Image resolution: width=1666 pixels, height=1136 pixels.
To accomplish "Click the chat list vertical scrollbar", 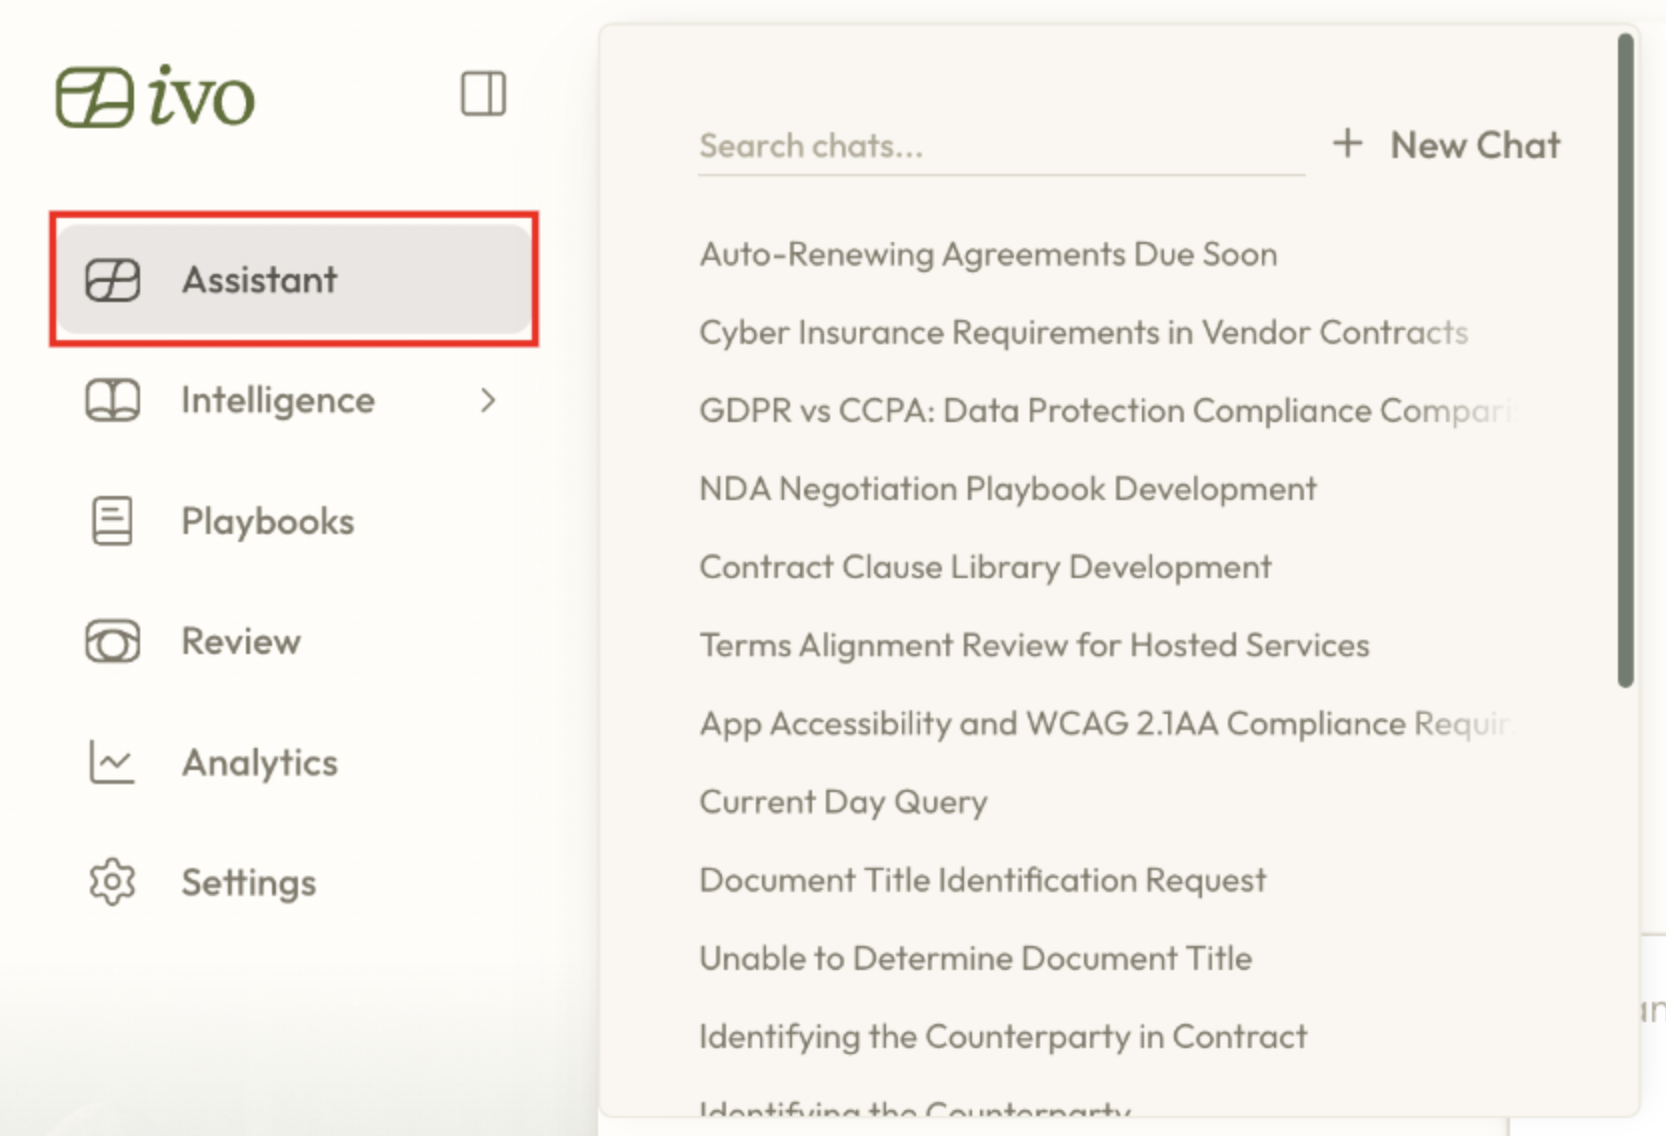I will point(1625,360).
